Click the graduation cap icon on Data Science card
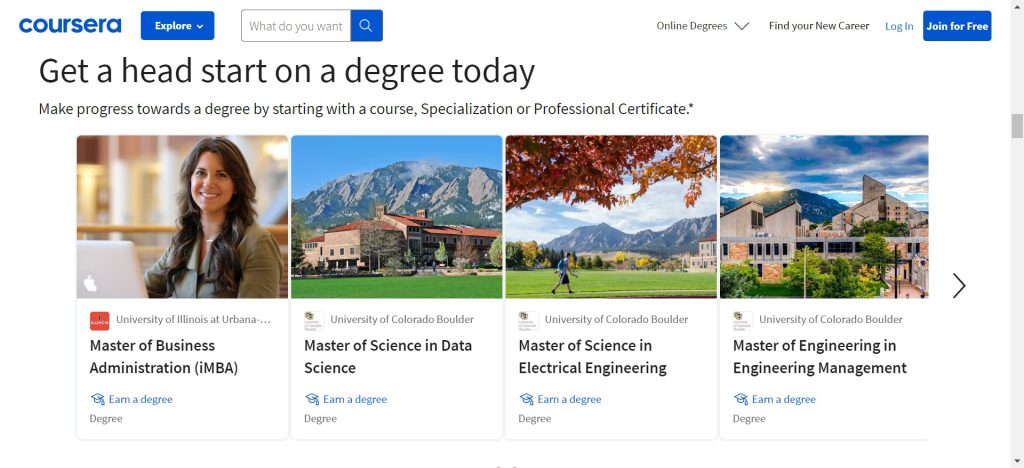Screen dimensions: 1024x468 pos(312,399)
